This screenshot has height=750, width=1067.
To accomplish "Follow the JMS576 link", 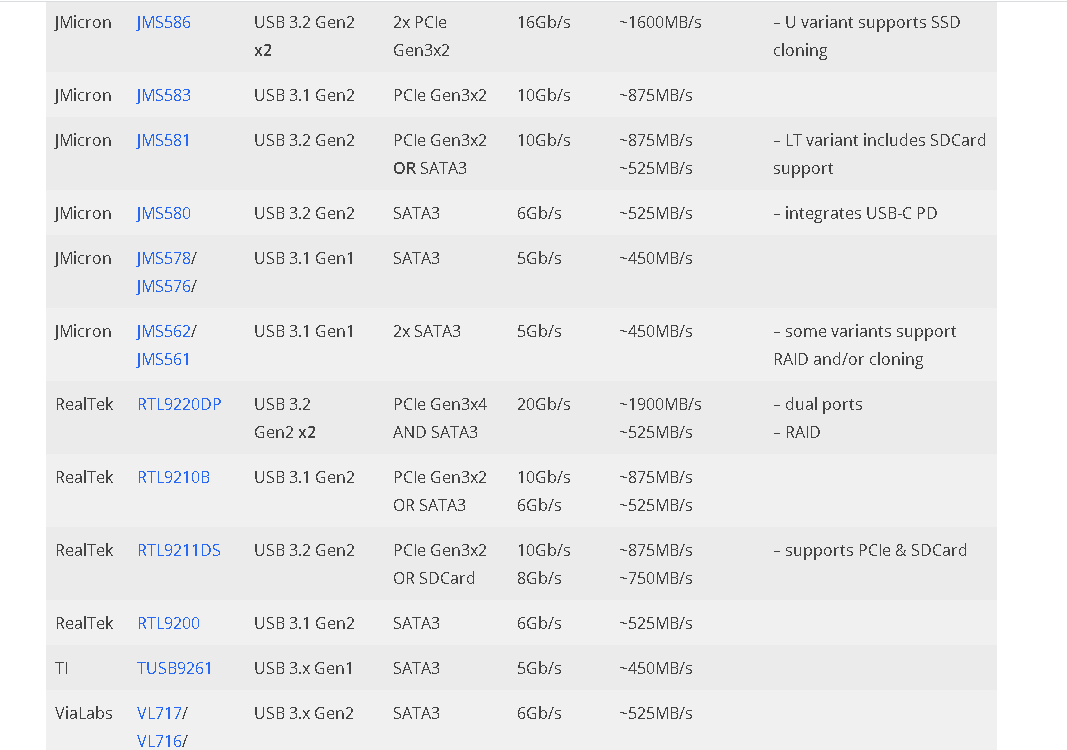I will 163,287.
